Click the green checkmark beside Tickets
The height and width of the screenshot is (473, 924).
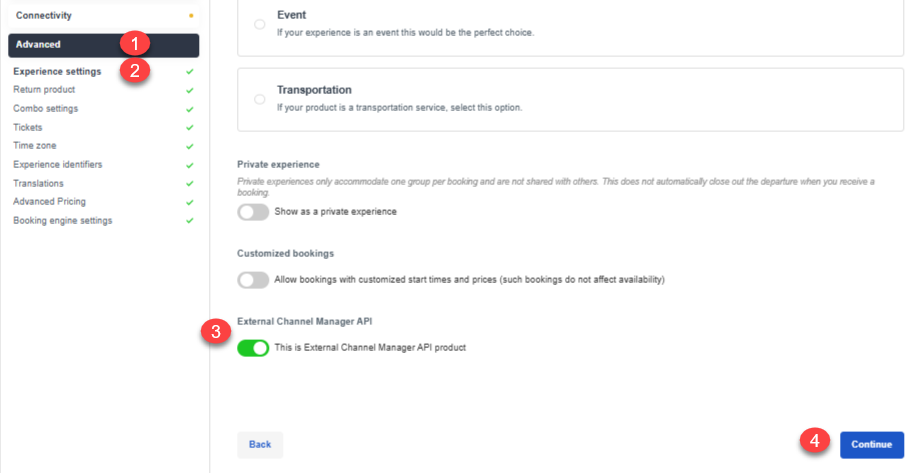[x=190, y=128]
